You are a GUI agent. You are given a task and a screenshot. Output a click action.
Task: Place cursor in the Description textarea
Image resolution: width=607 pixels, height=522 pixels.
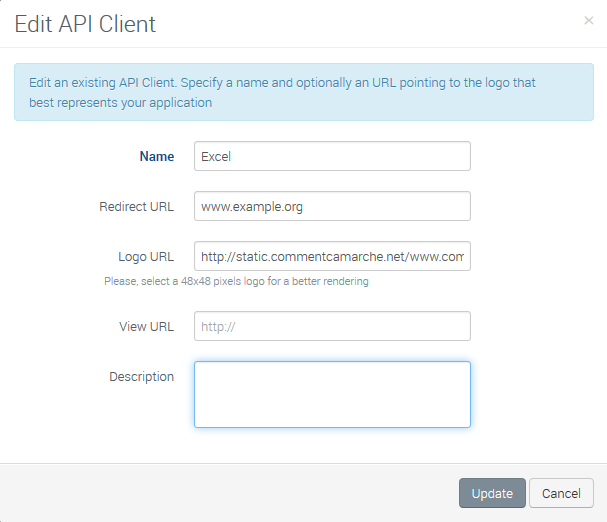tap(332, 394)
